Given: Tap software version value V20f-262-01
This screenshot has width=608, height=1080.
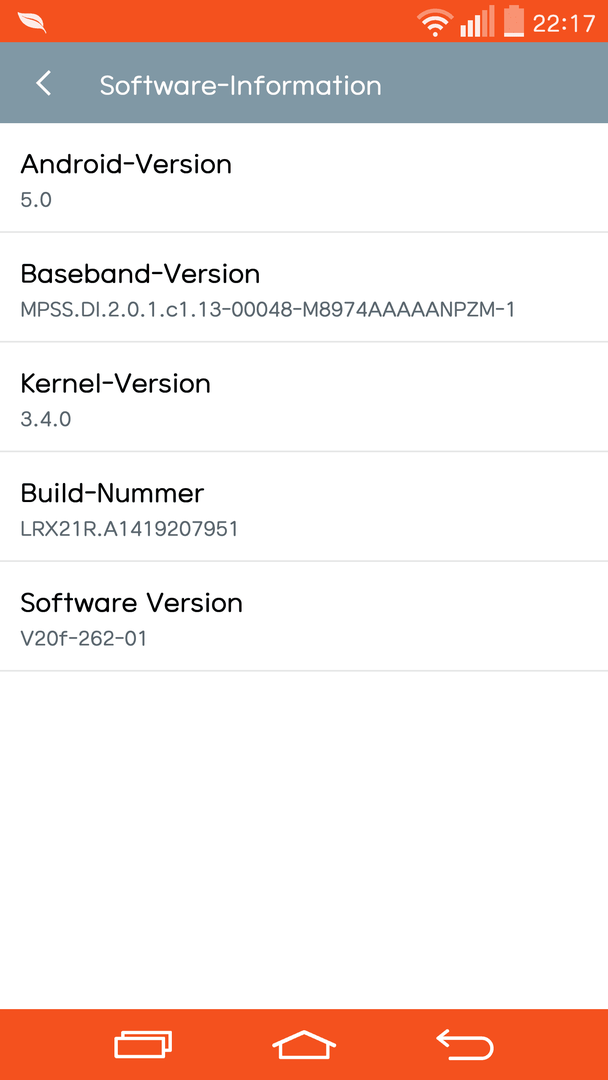Looking at the screenshot, I should coord(84,638).
